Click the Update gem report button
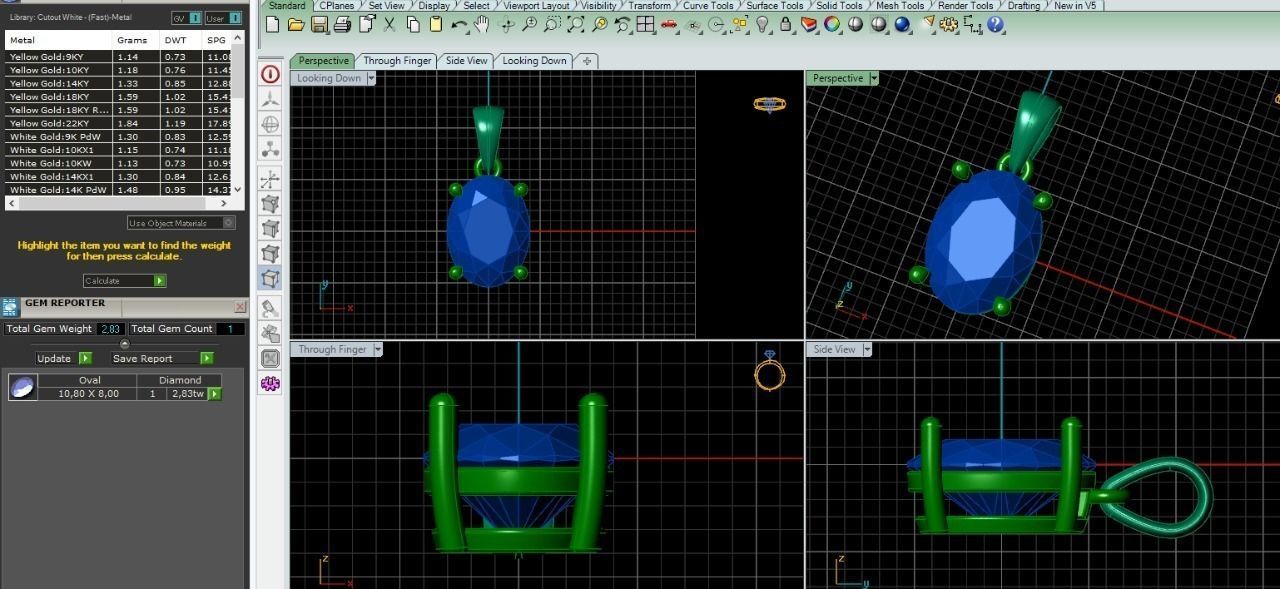1280x589 pixels. tap(63, 358)
